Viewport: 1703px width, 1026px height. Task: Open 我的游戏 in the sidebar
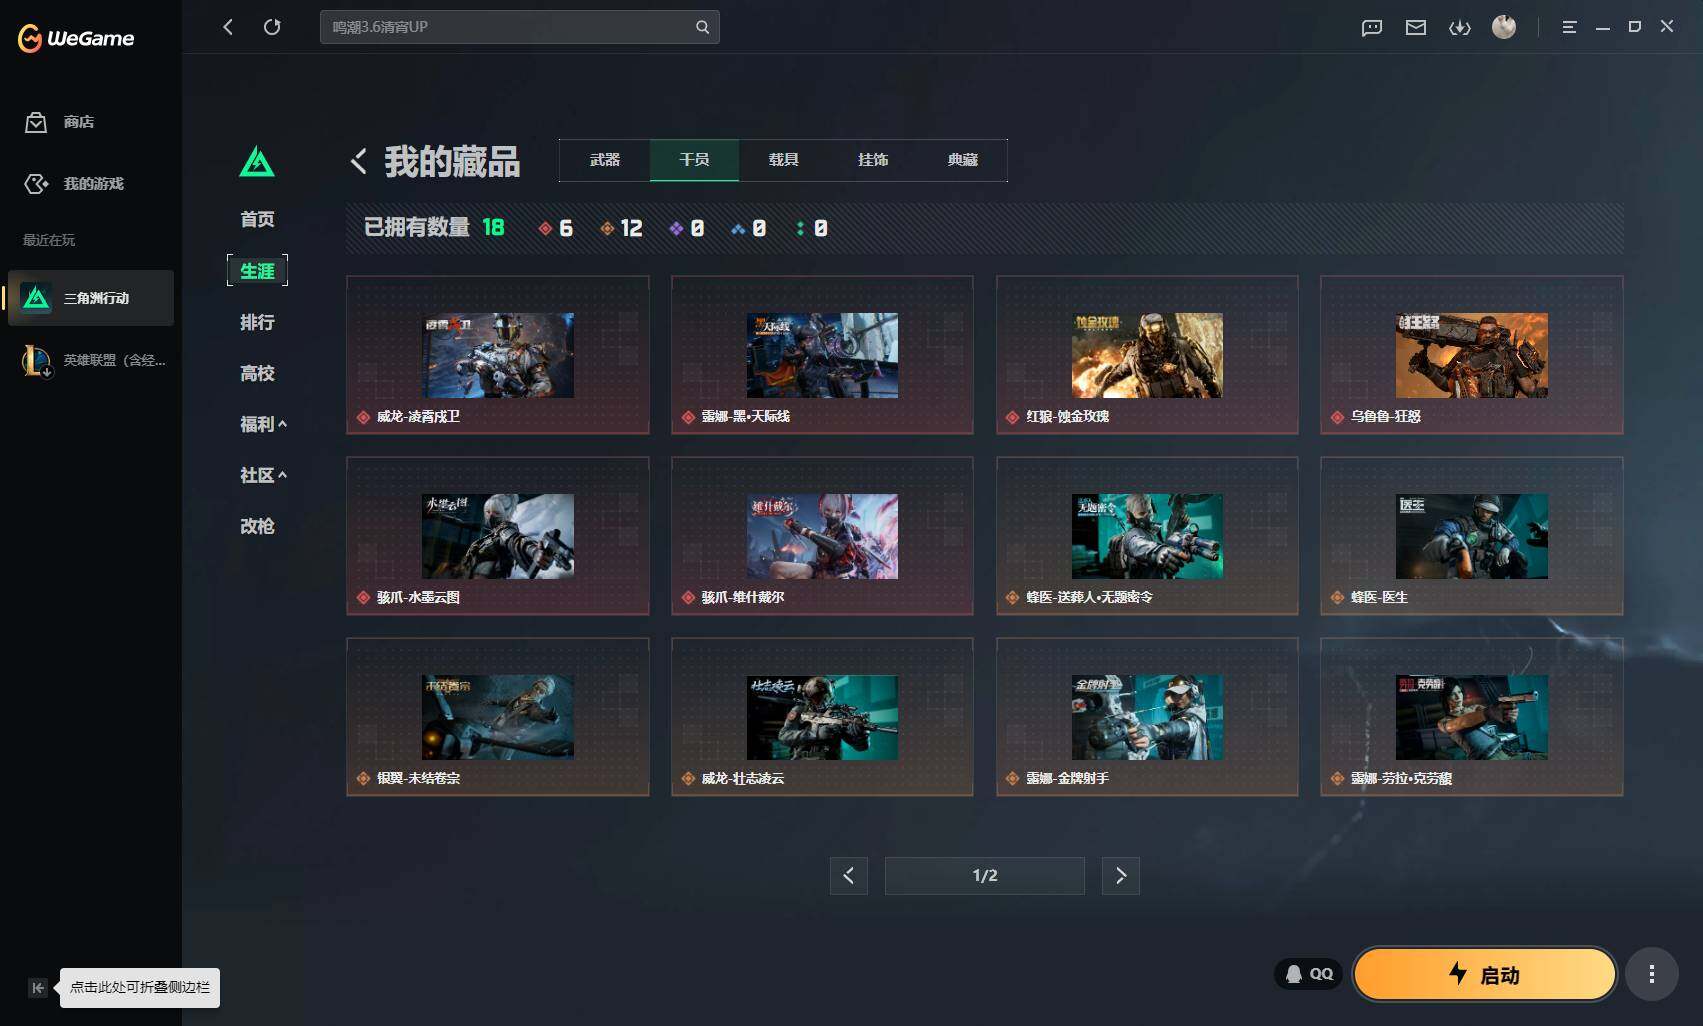pos(74,184)
